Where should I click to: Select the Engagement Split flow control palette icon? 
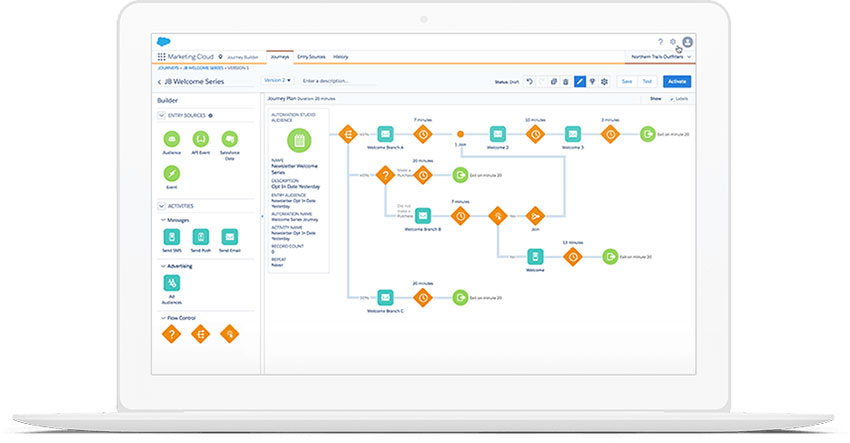tap(230, 334)
